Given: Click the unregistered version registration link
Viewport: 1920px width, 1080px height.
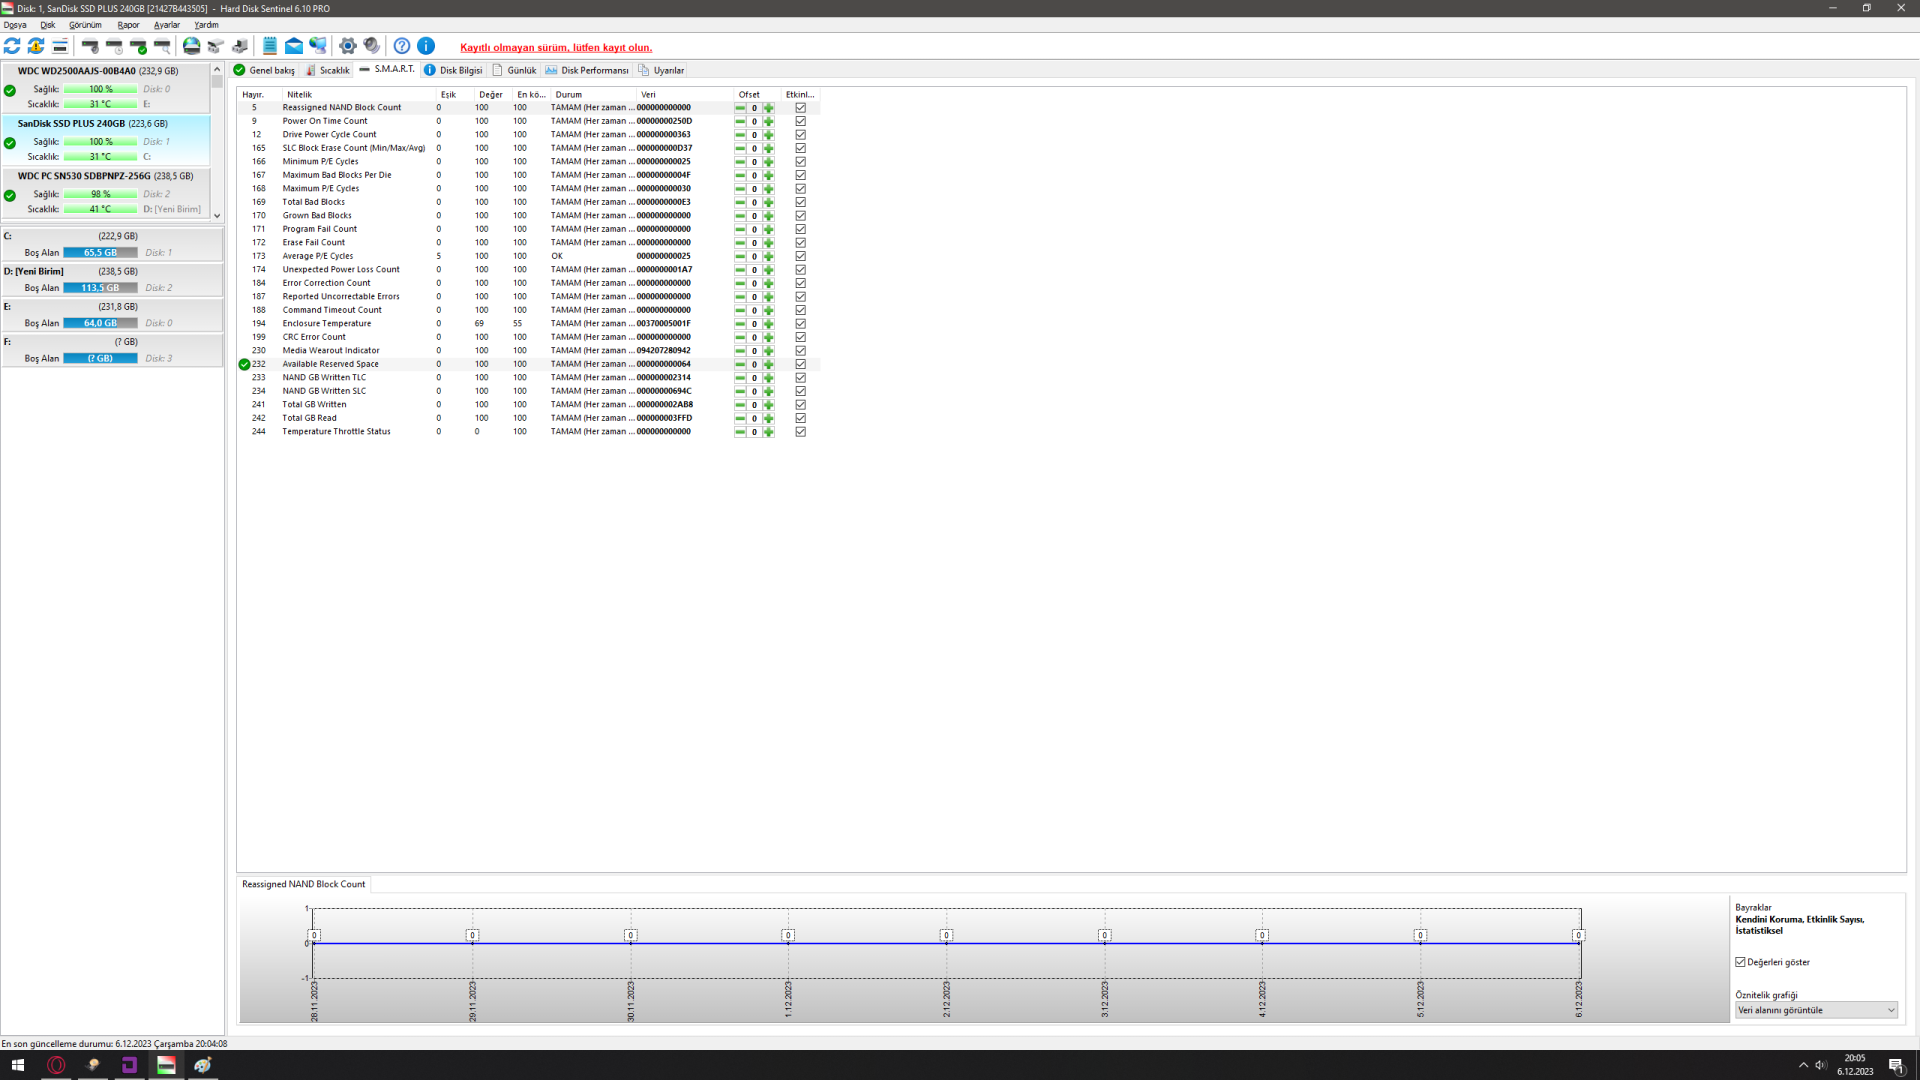Looking at the screenshot, I should 556,47.
